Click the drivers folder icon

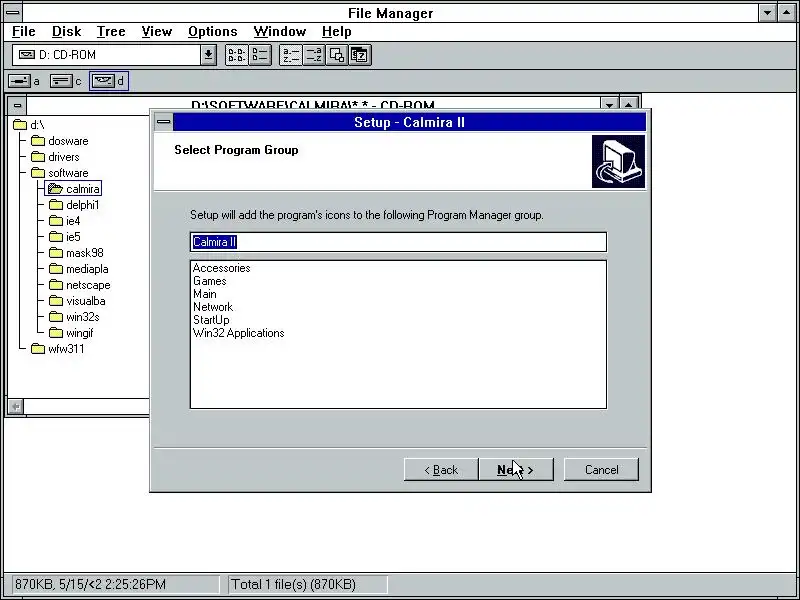click(38, 157)
